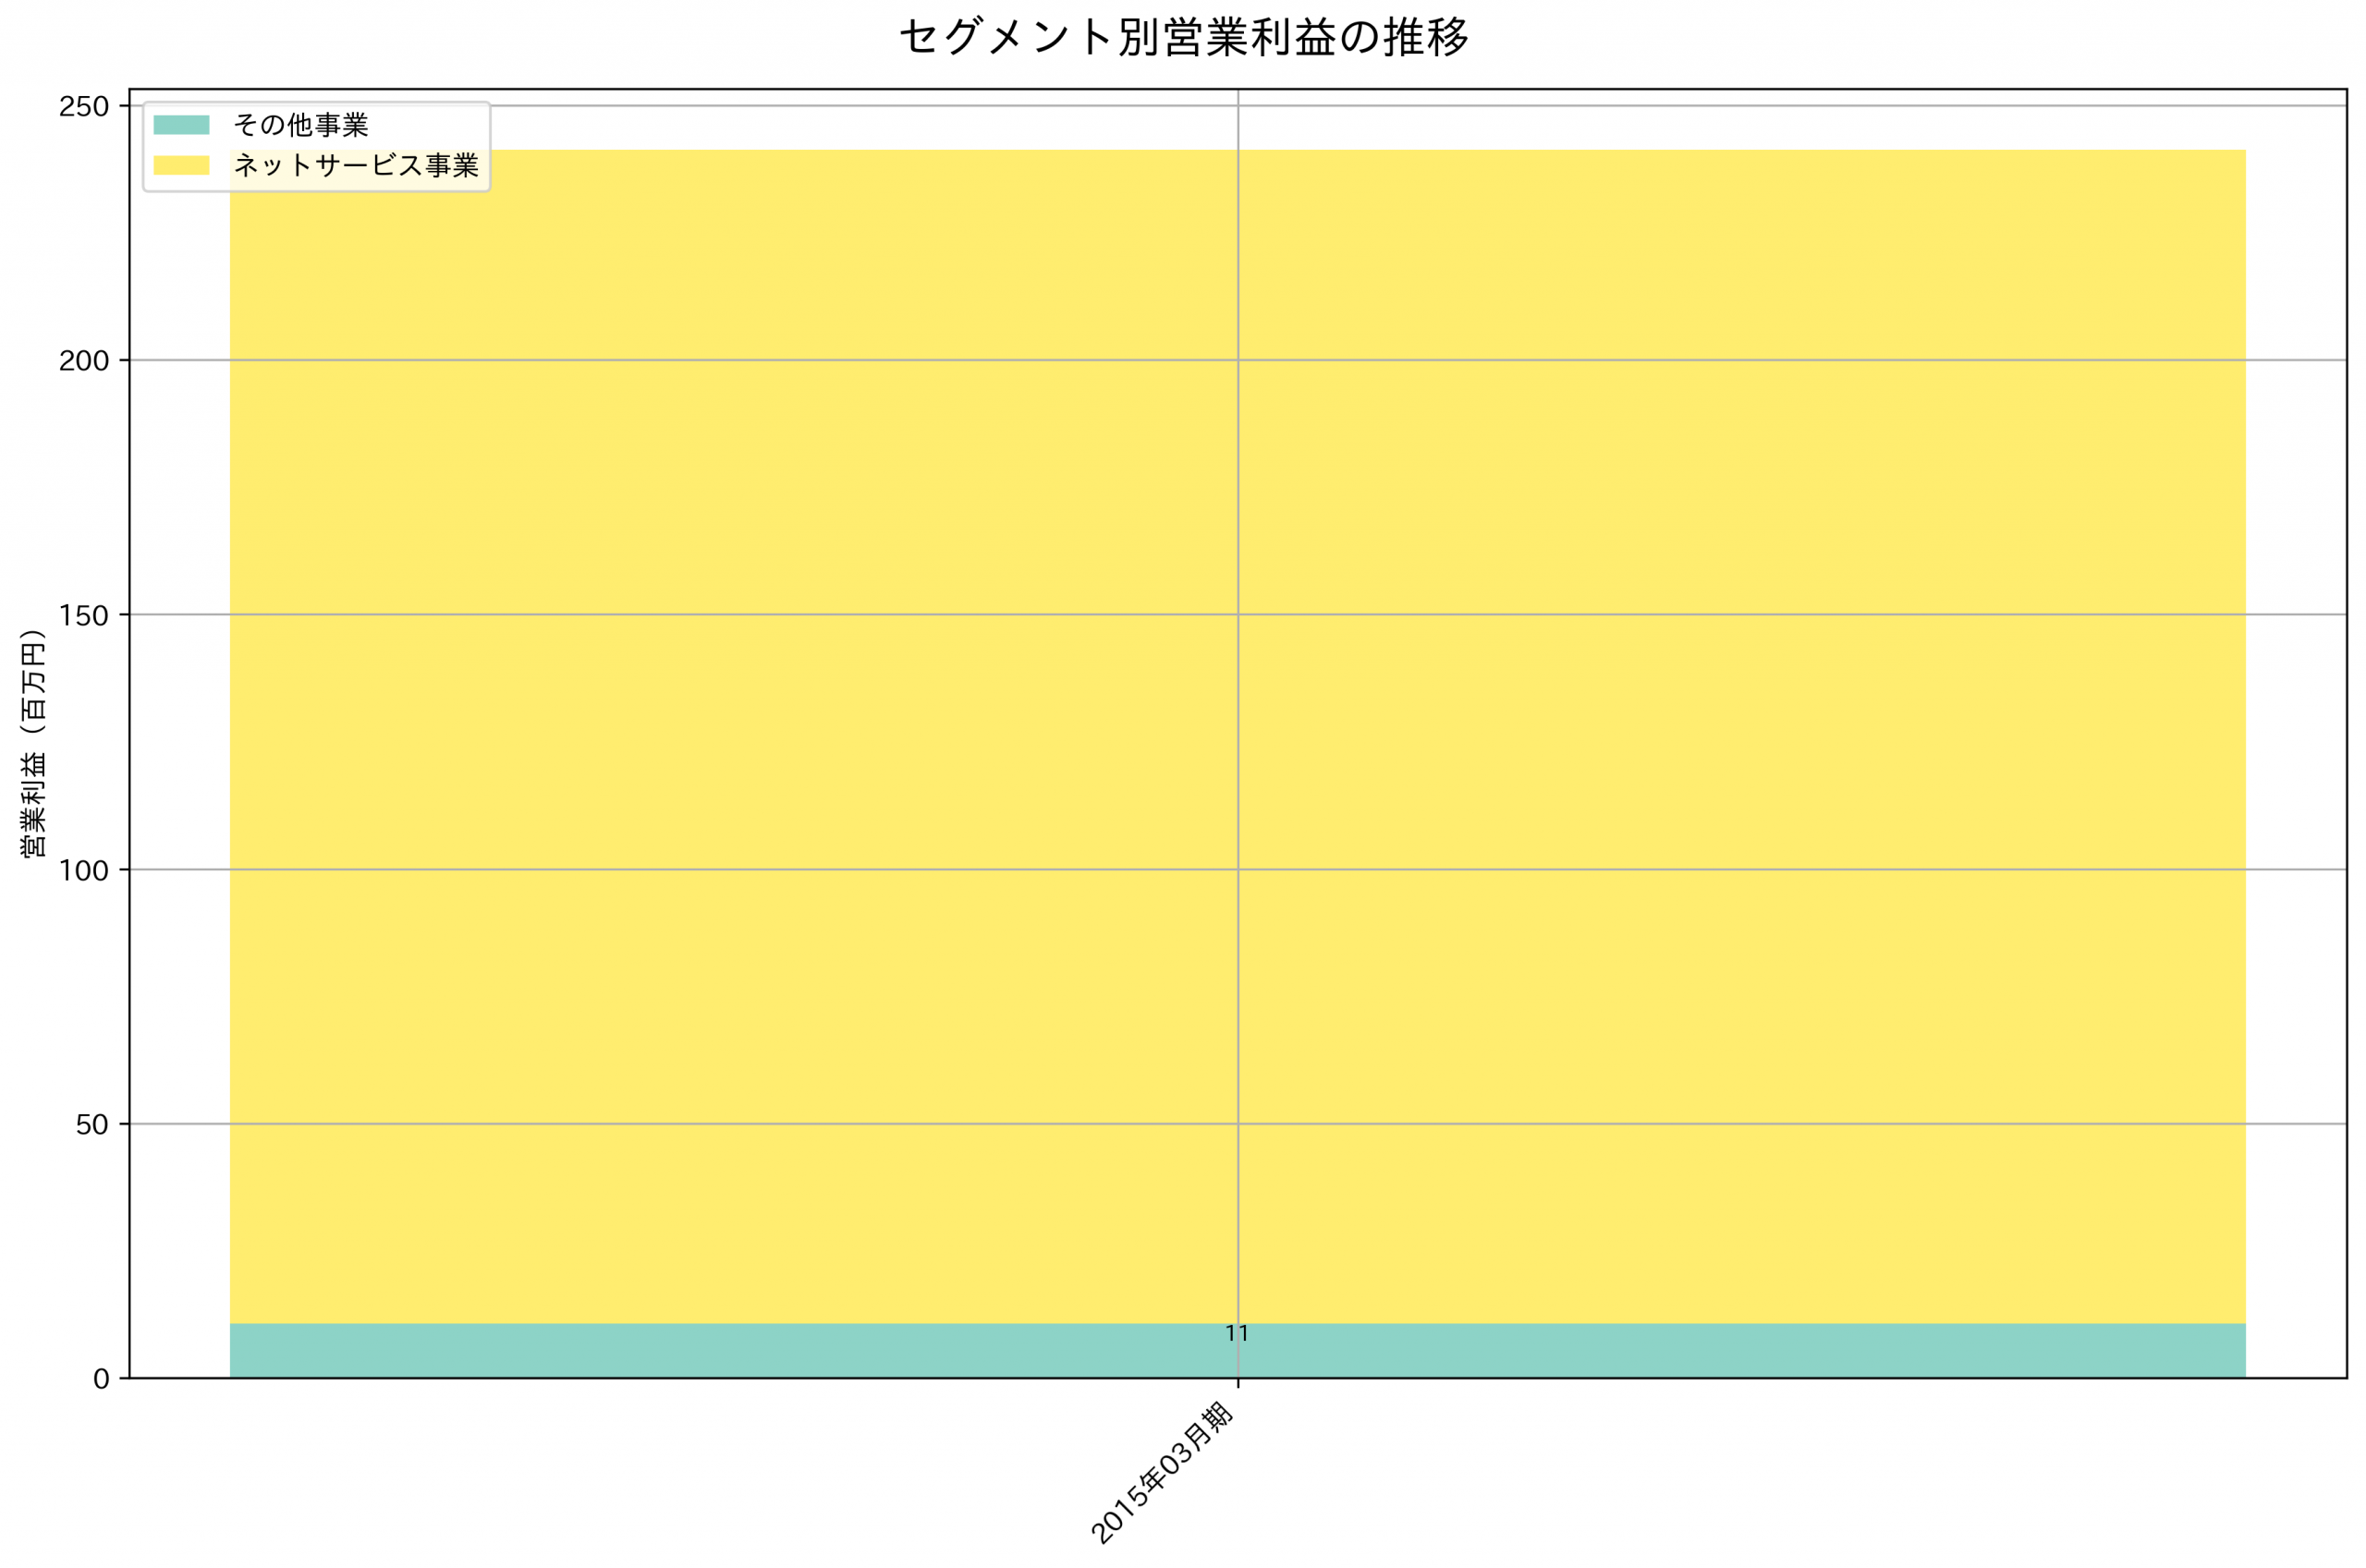This screenshot has height=1568, width=2366.
Task: Click the 2015年03月期 x-axis label
Action: click(1161, 1472)
